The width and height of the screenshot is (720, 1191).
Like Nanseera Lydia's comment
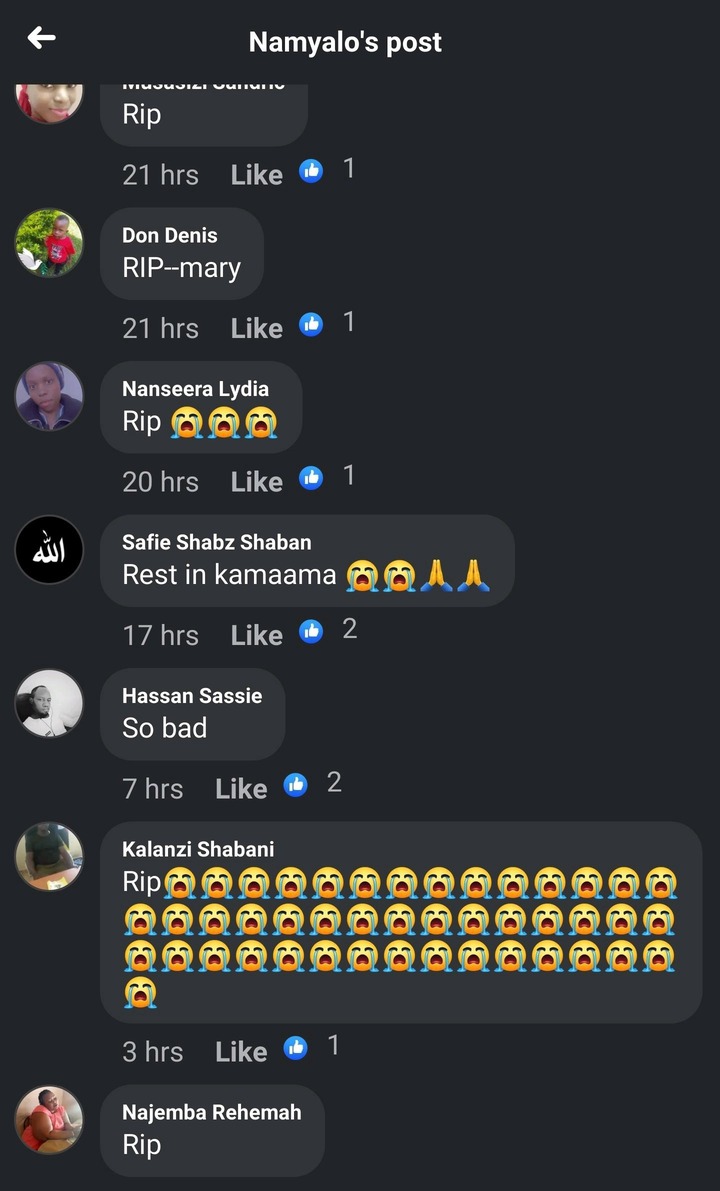tap(257, 482)
